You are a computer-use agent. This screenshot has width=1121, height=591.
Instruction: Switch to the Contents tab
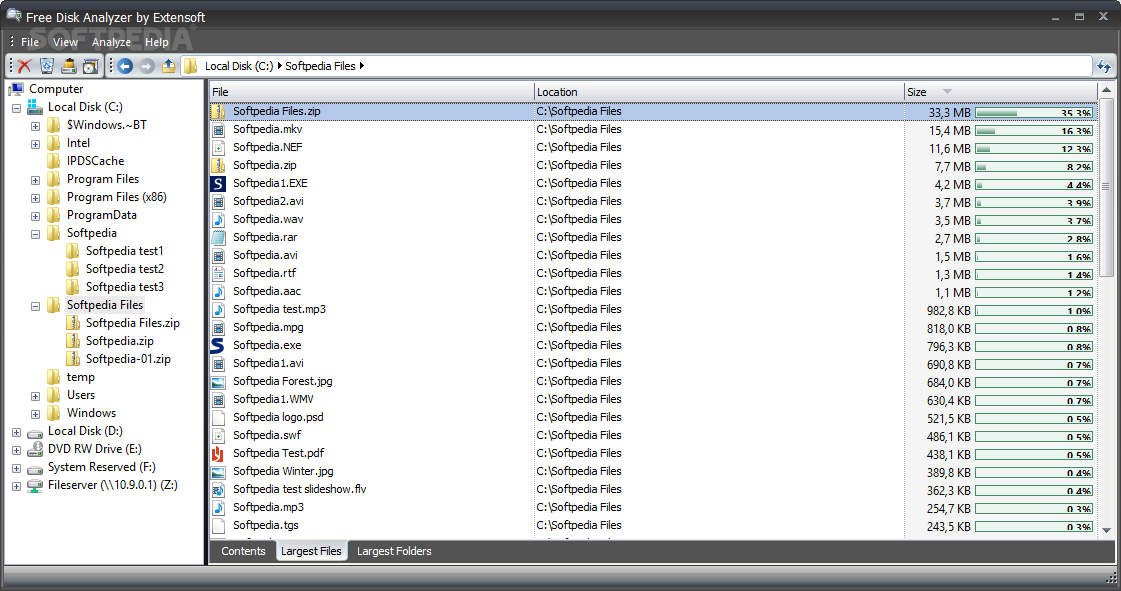[243, 551]
